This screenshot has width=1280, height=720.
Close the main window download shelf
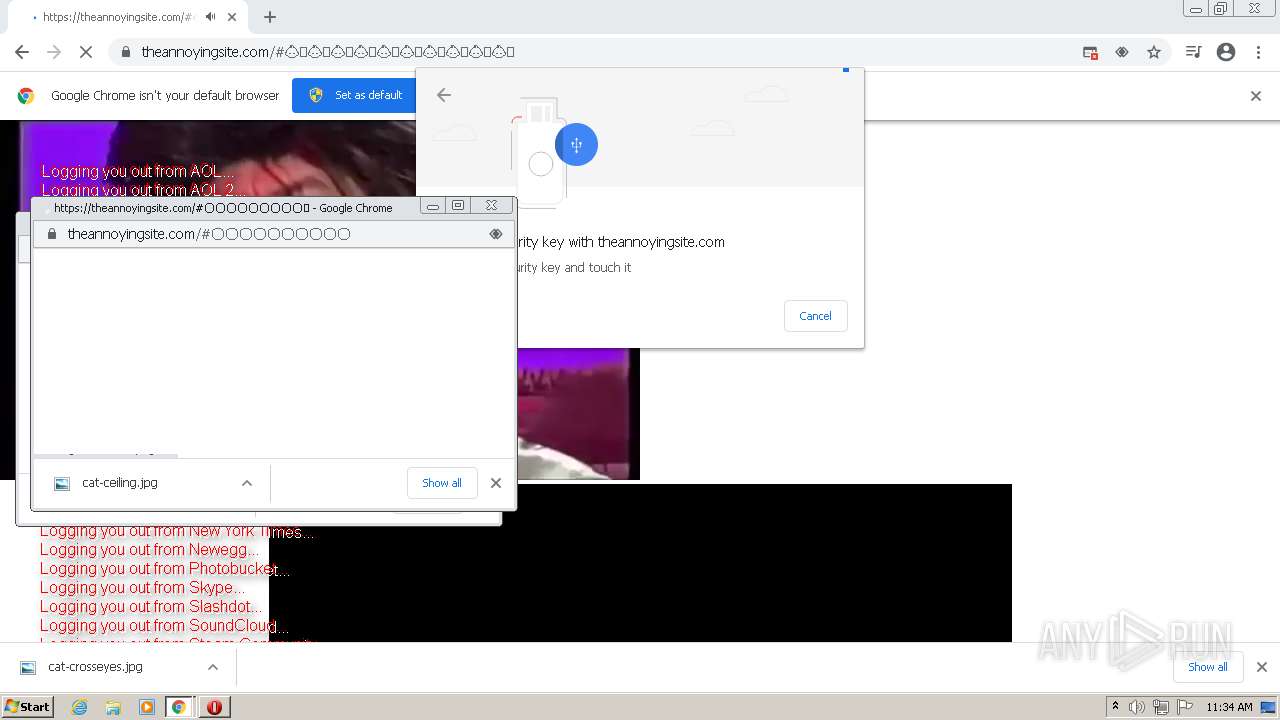(1262, 667)
